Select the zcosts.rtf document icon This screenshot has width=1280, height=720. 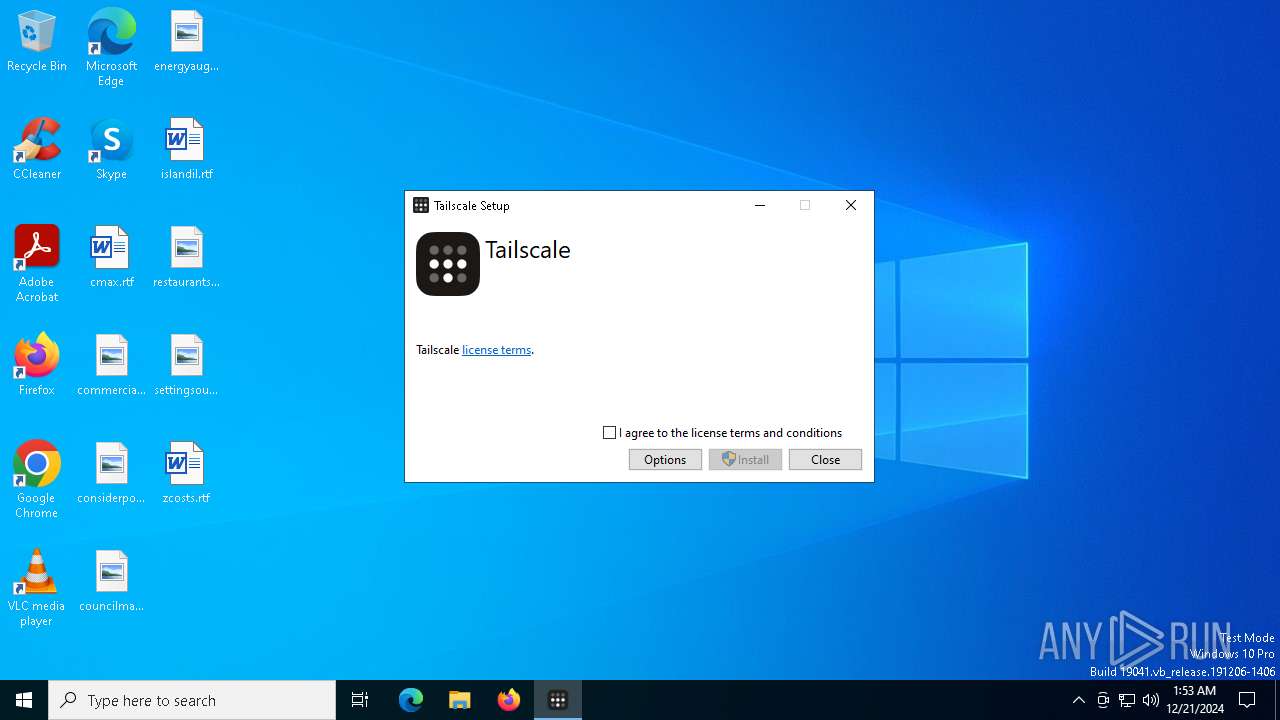tap(186, 474)
